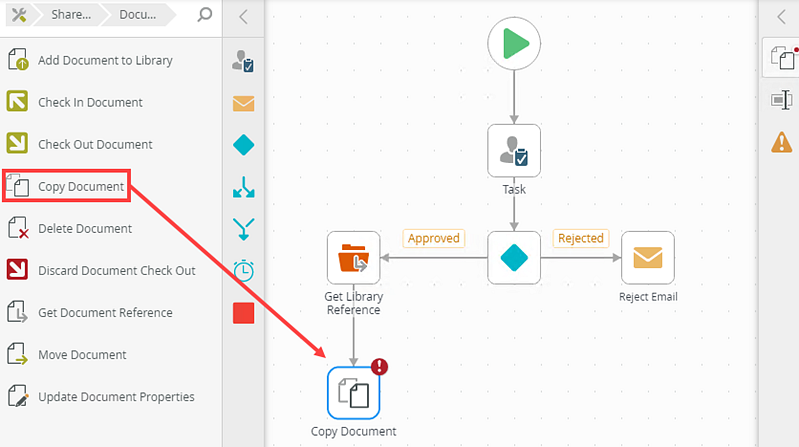Select the Get Library Reference node
Image resolution: width=799 pixels, height=447 pixels.
pos(354,258)
